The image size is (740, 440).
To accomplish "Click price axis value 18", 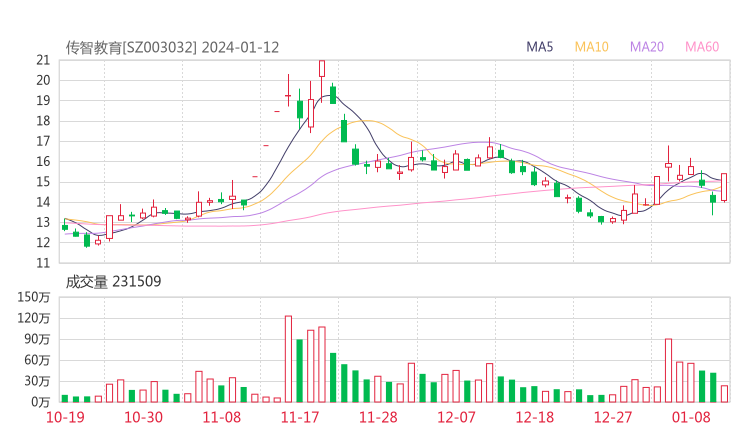I will pyautogui.click(x=43, y=121).
